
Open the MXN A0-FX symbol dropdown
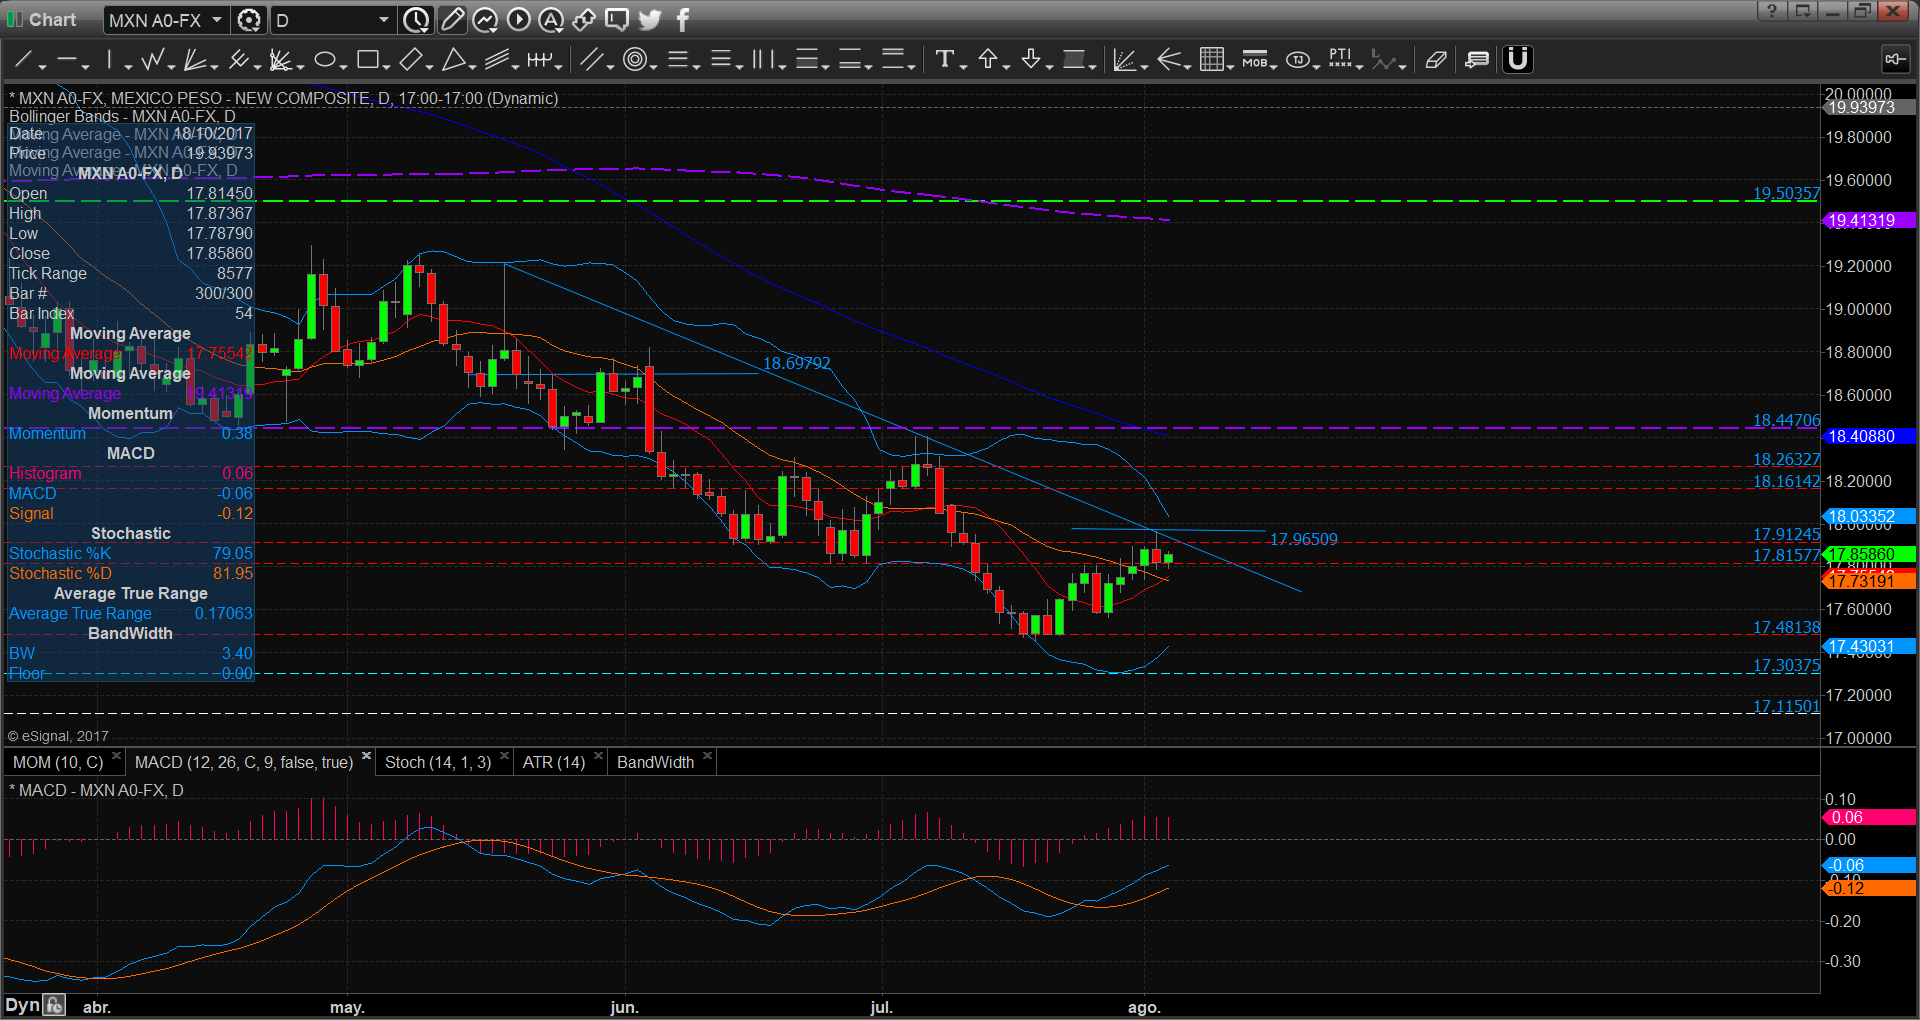(x=215, y=20)
